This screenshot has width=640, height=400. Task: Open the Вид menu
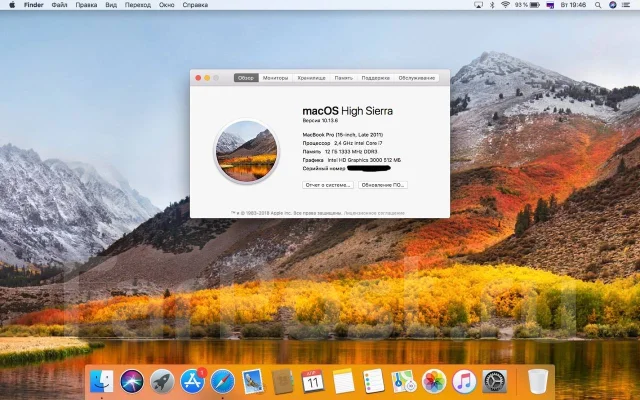111,5
